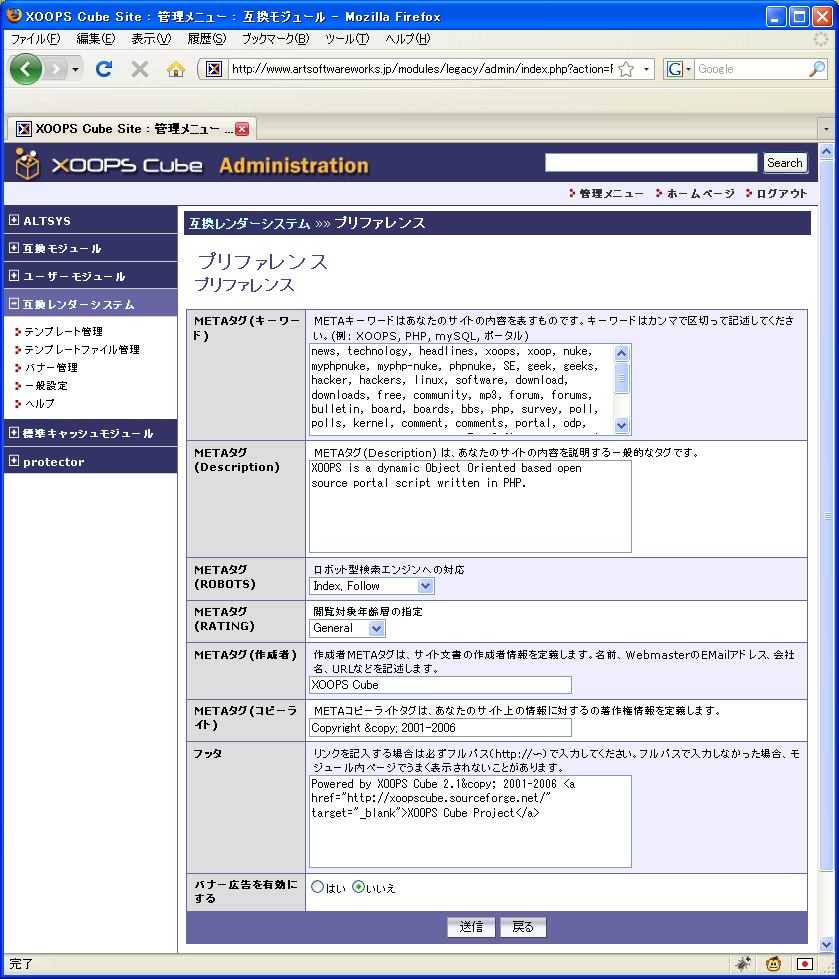Follow the ホームページ link
Screen dimensions: 839x979
[700, 194]
